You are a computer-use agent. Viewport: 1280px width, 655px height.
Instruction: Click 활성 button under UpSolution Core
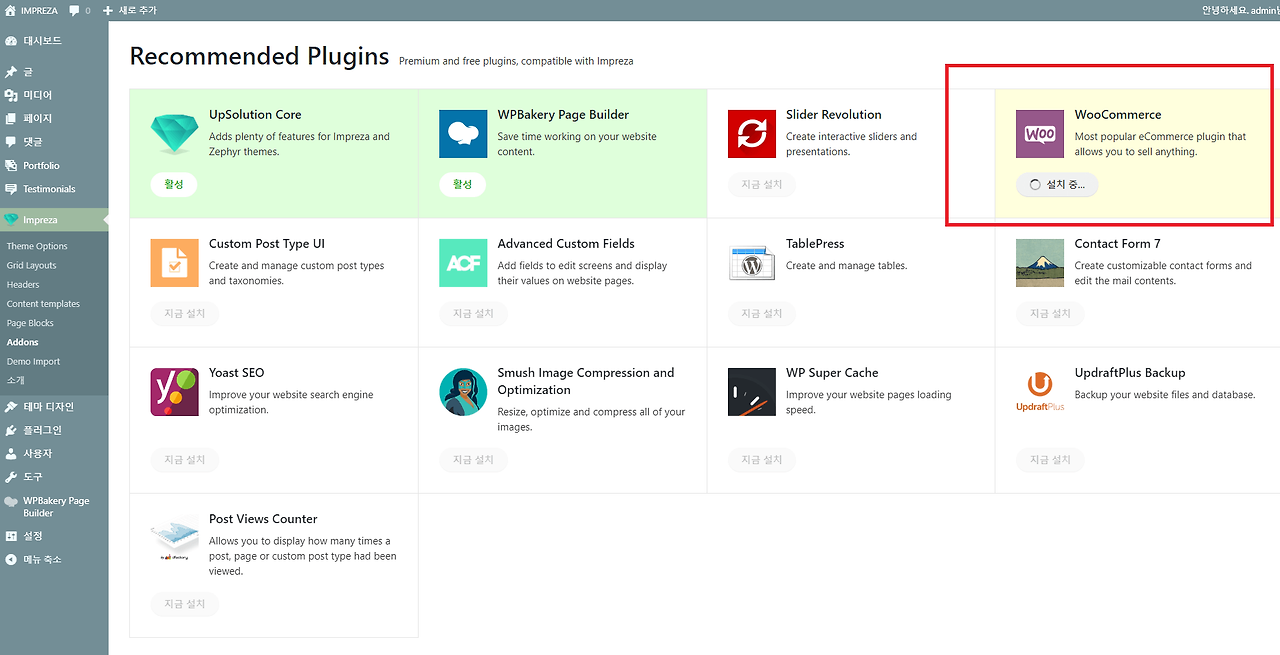coord(174,184)
